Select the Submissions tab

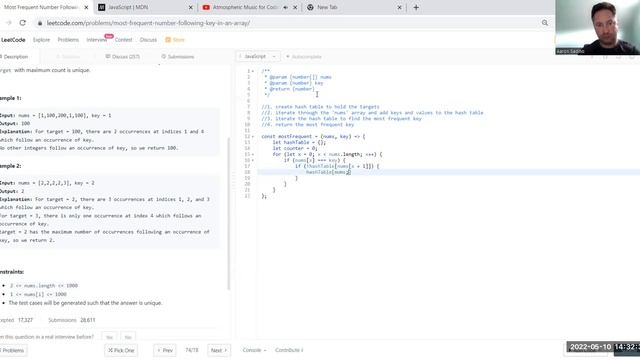(178, 57)
